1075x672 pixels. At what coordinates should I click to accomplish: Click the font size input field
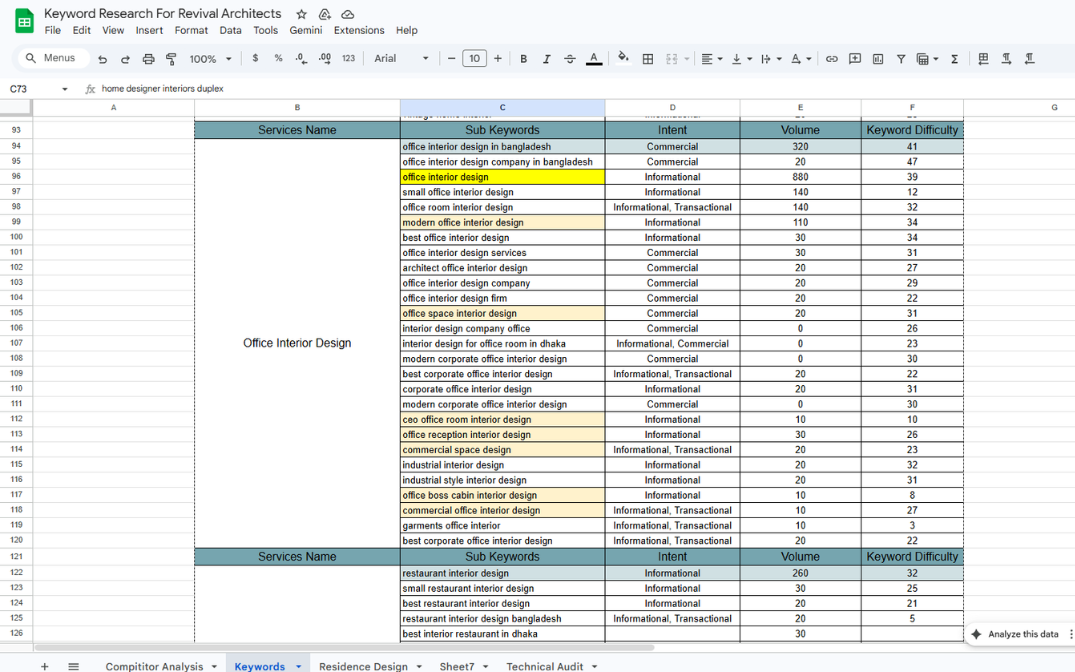pyautogui.click(x=474, y=59)
